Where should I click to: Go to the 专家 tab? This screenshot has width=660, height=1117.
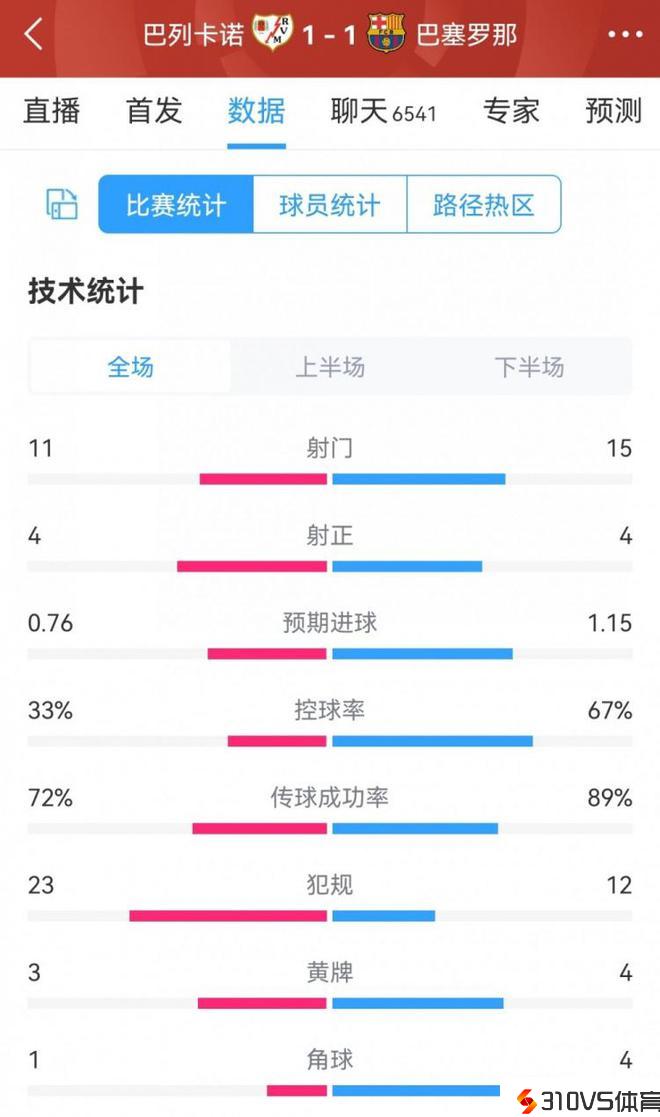click(x=511, y=111)
